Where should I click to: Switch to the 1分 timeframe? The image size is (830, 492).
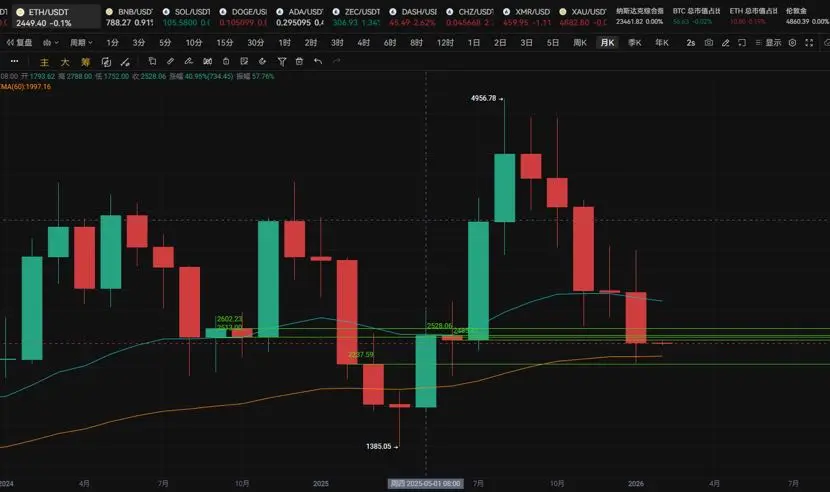pyautogui.click(x=112, y=42)
